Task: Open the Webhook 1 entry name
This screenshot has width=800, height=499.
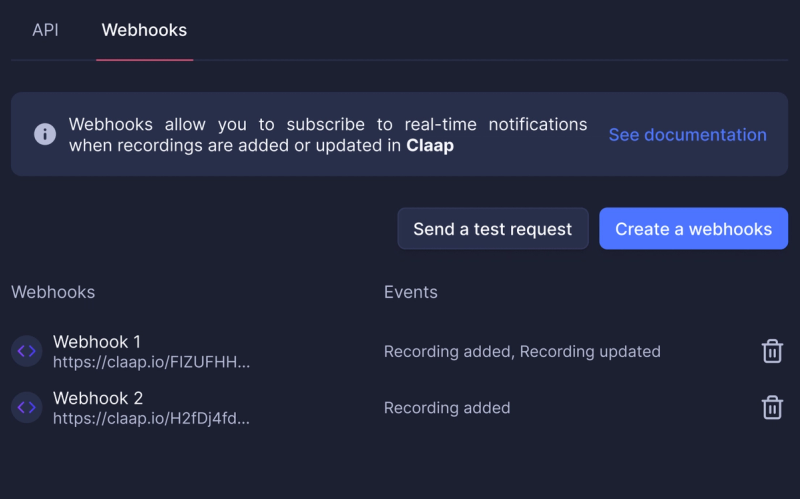Action: click(x=97, y=341)
